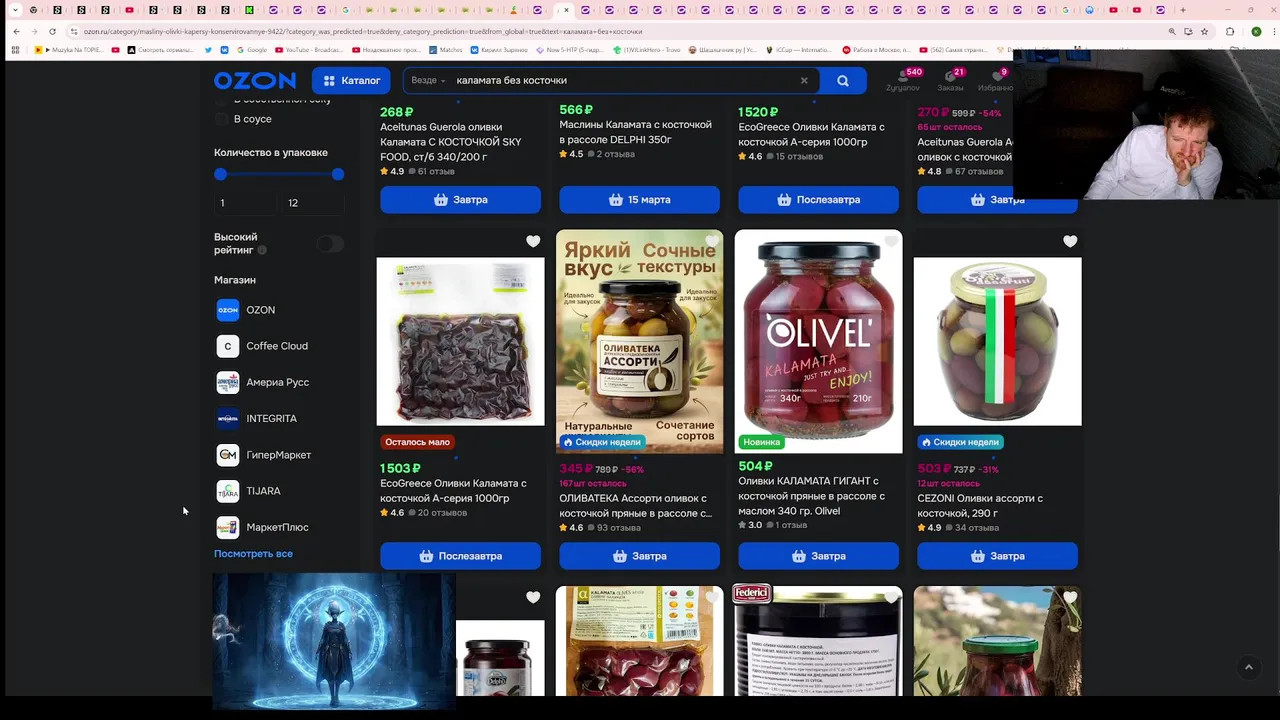Grab the minimum quantity slider handle
Image resolution: width=1280 pixels, height=720 pixels.
220,174
